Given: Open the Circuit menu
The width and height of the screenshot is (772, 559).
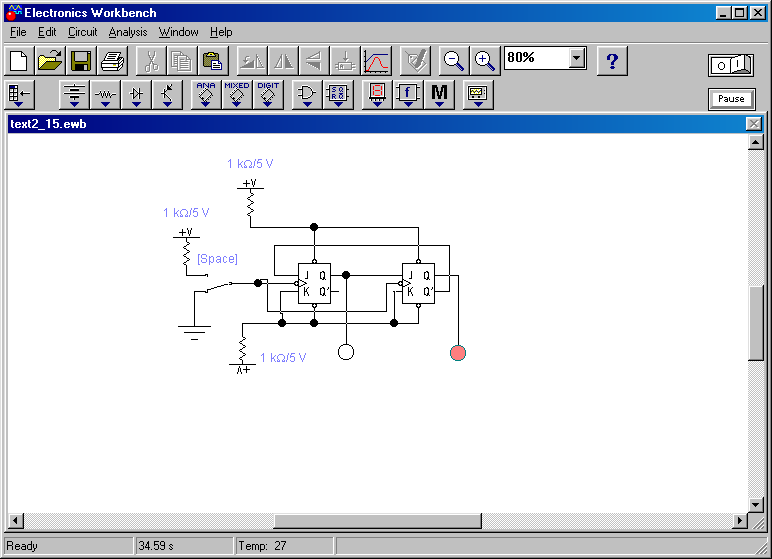Looking at the screenshot, I should pyautogui.click(x=82, y=32).
